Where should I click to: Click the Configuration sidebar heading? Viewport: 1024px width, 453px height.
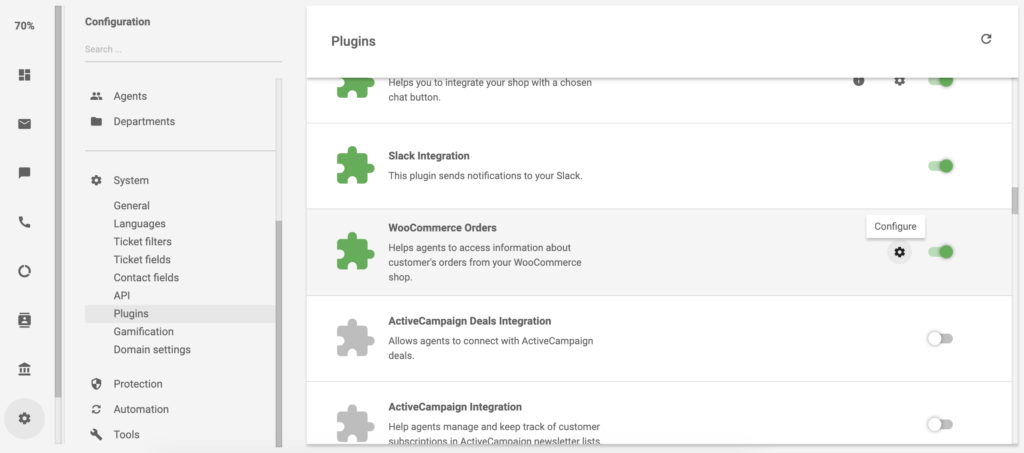[118, 22]
